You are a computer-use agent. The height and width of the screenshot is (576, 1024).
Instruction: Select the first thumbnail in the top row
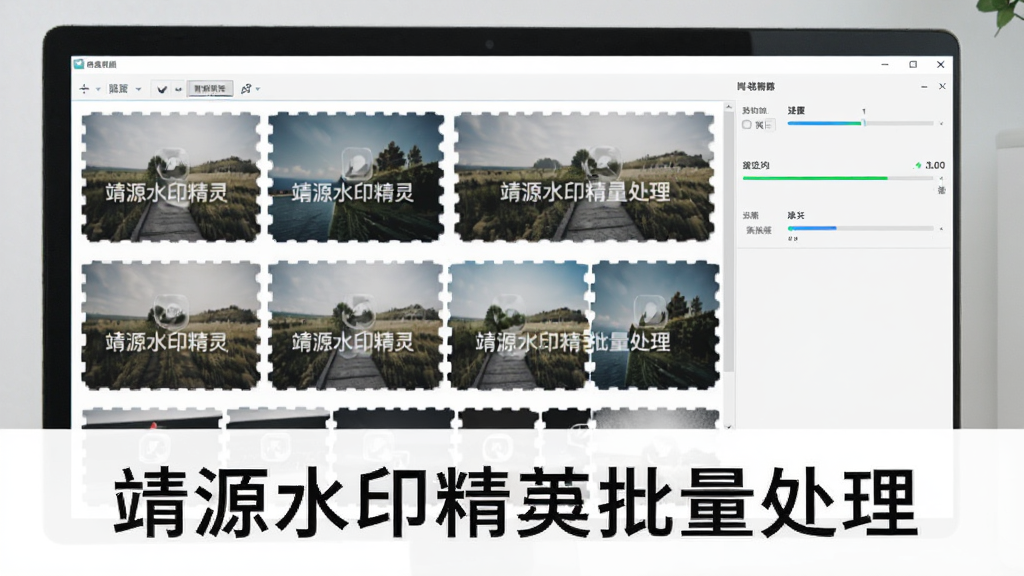171,177
